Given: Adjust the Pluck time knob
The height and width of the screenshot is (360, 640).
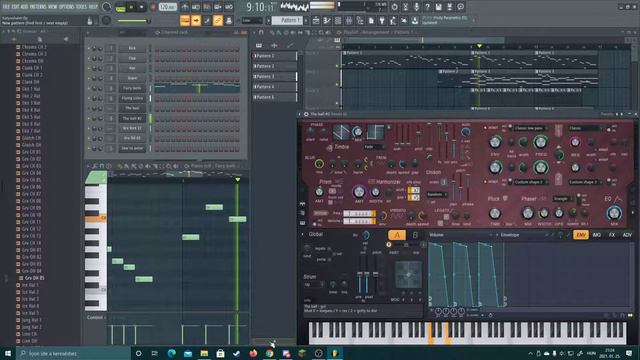Looking at the screenshot, I should point(495,213).
